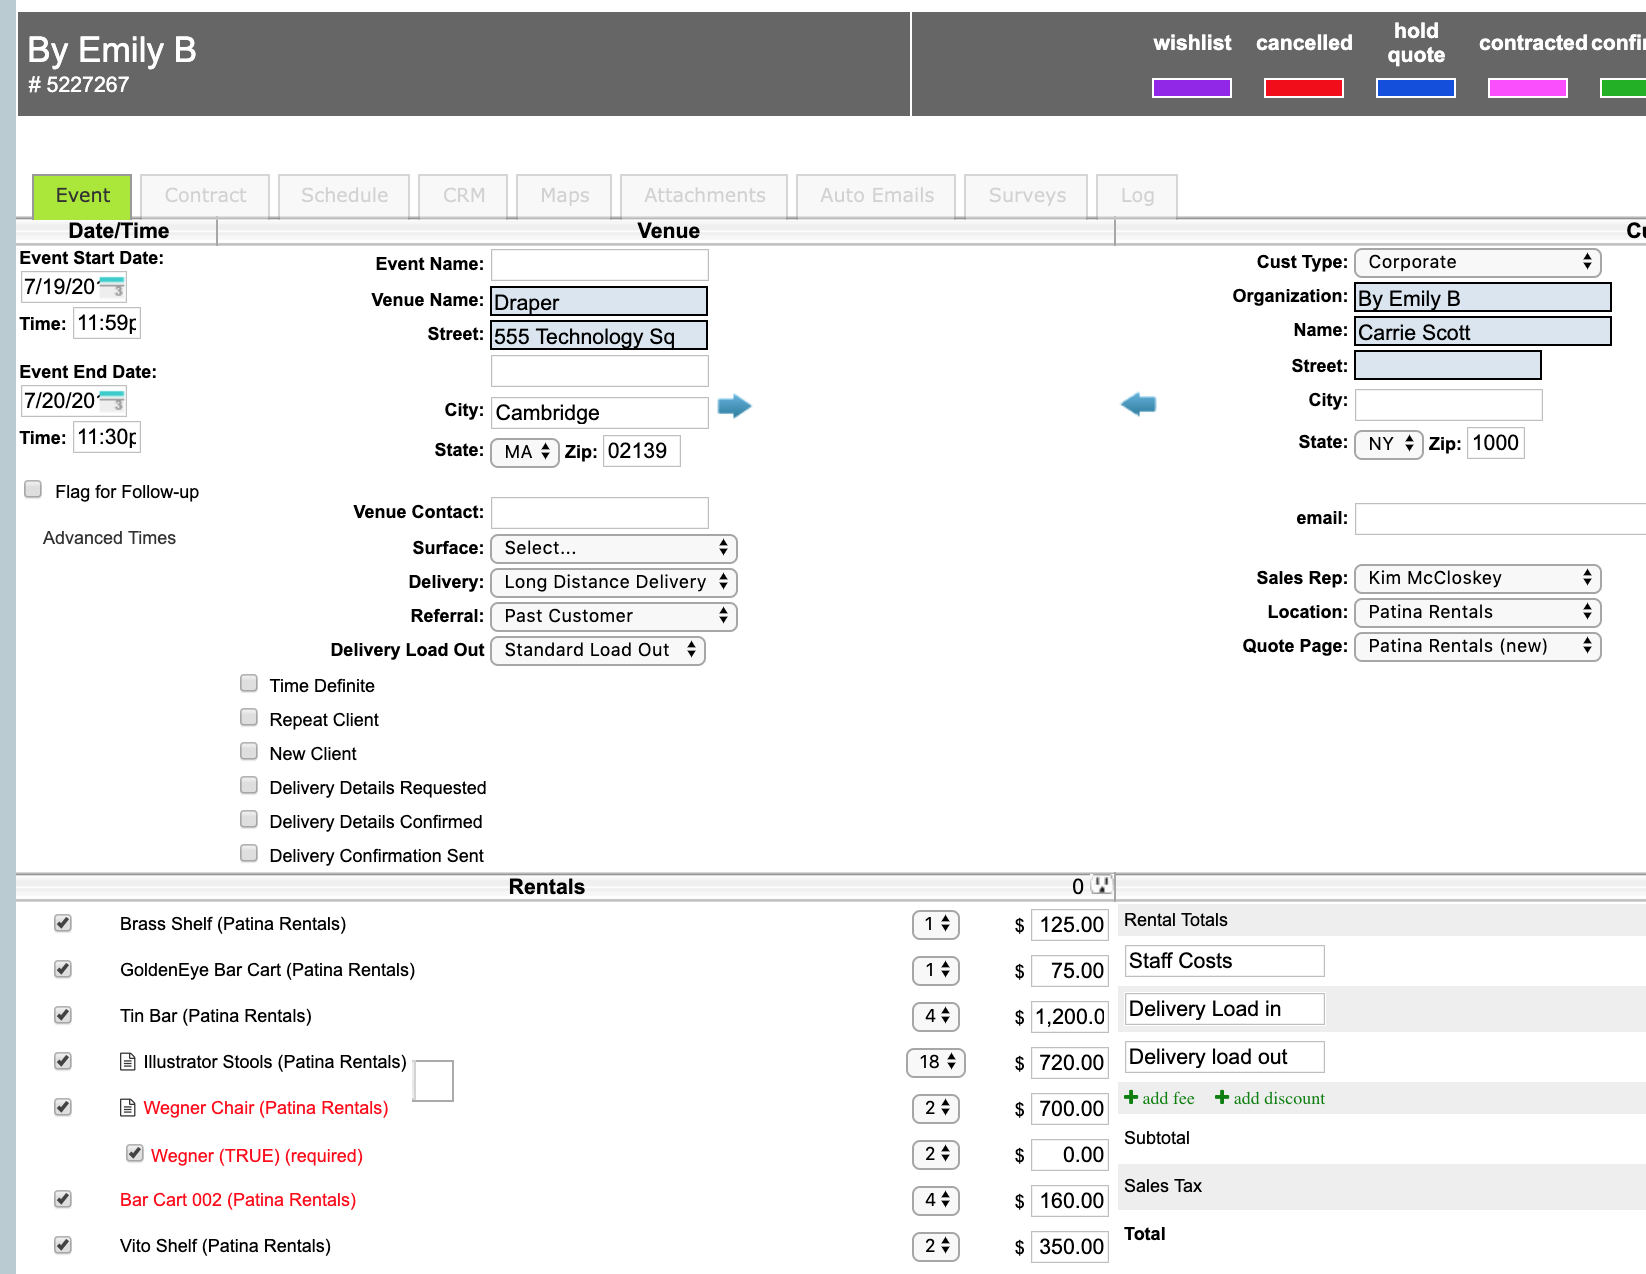Click the Event Name input field

(x=599, y=265)
